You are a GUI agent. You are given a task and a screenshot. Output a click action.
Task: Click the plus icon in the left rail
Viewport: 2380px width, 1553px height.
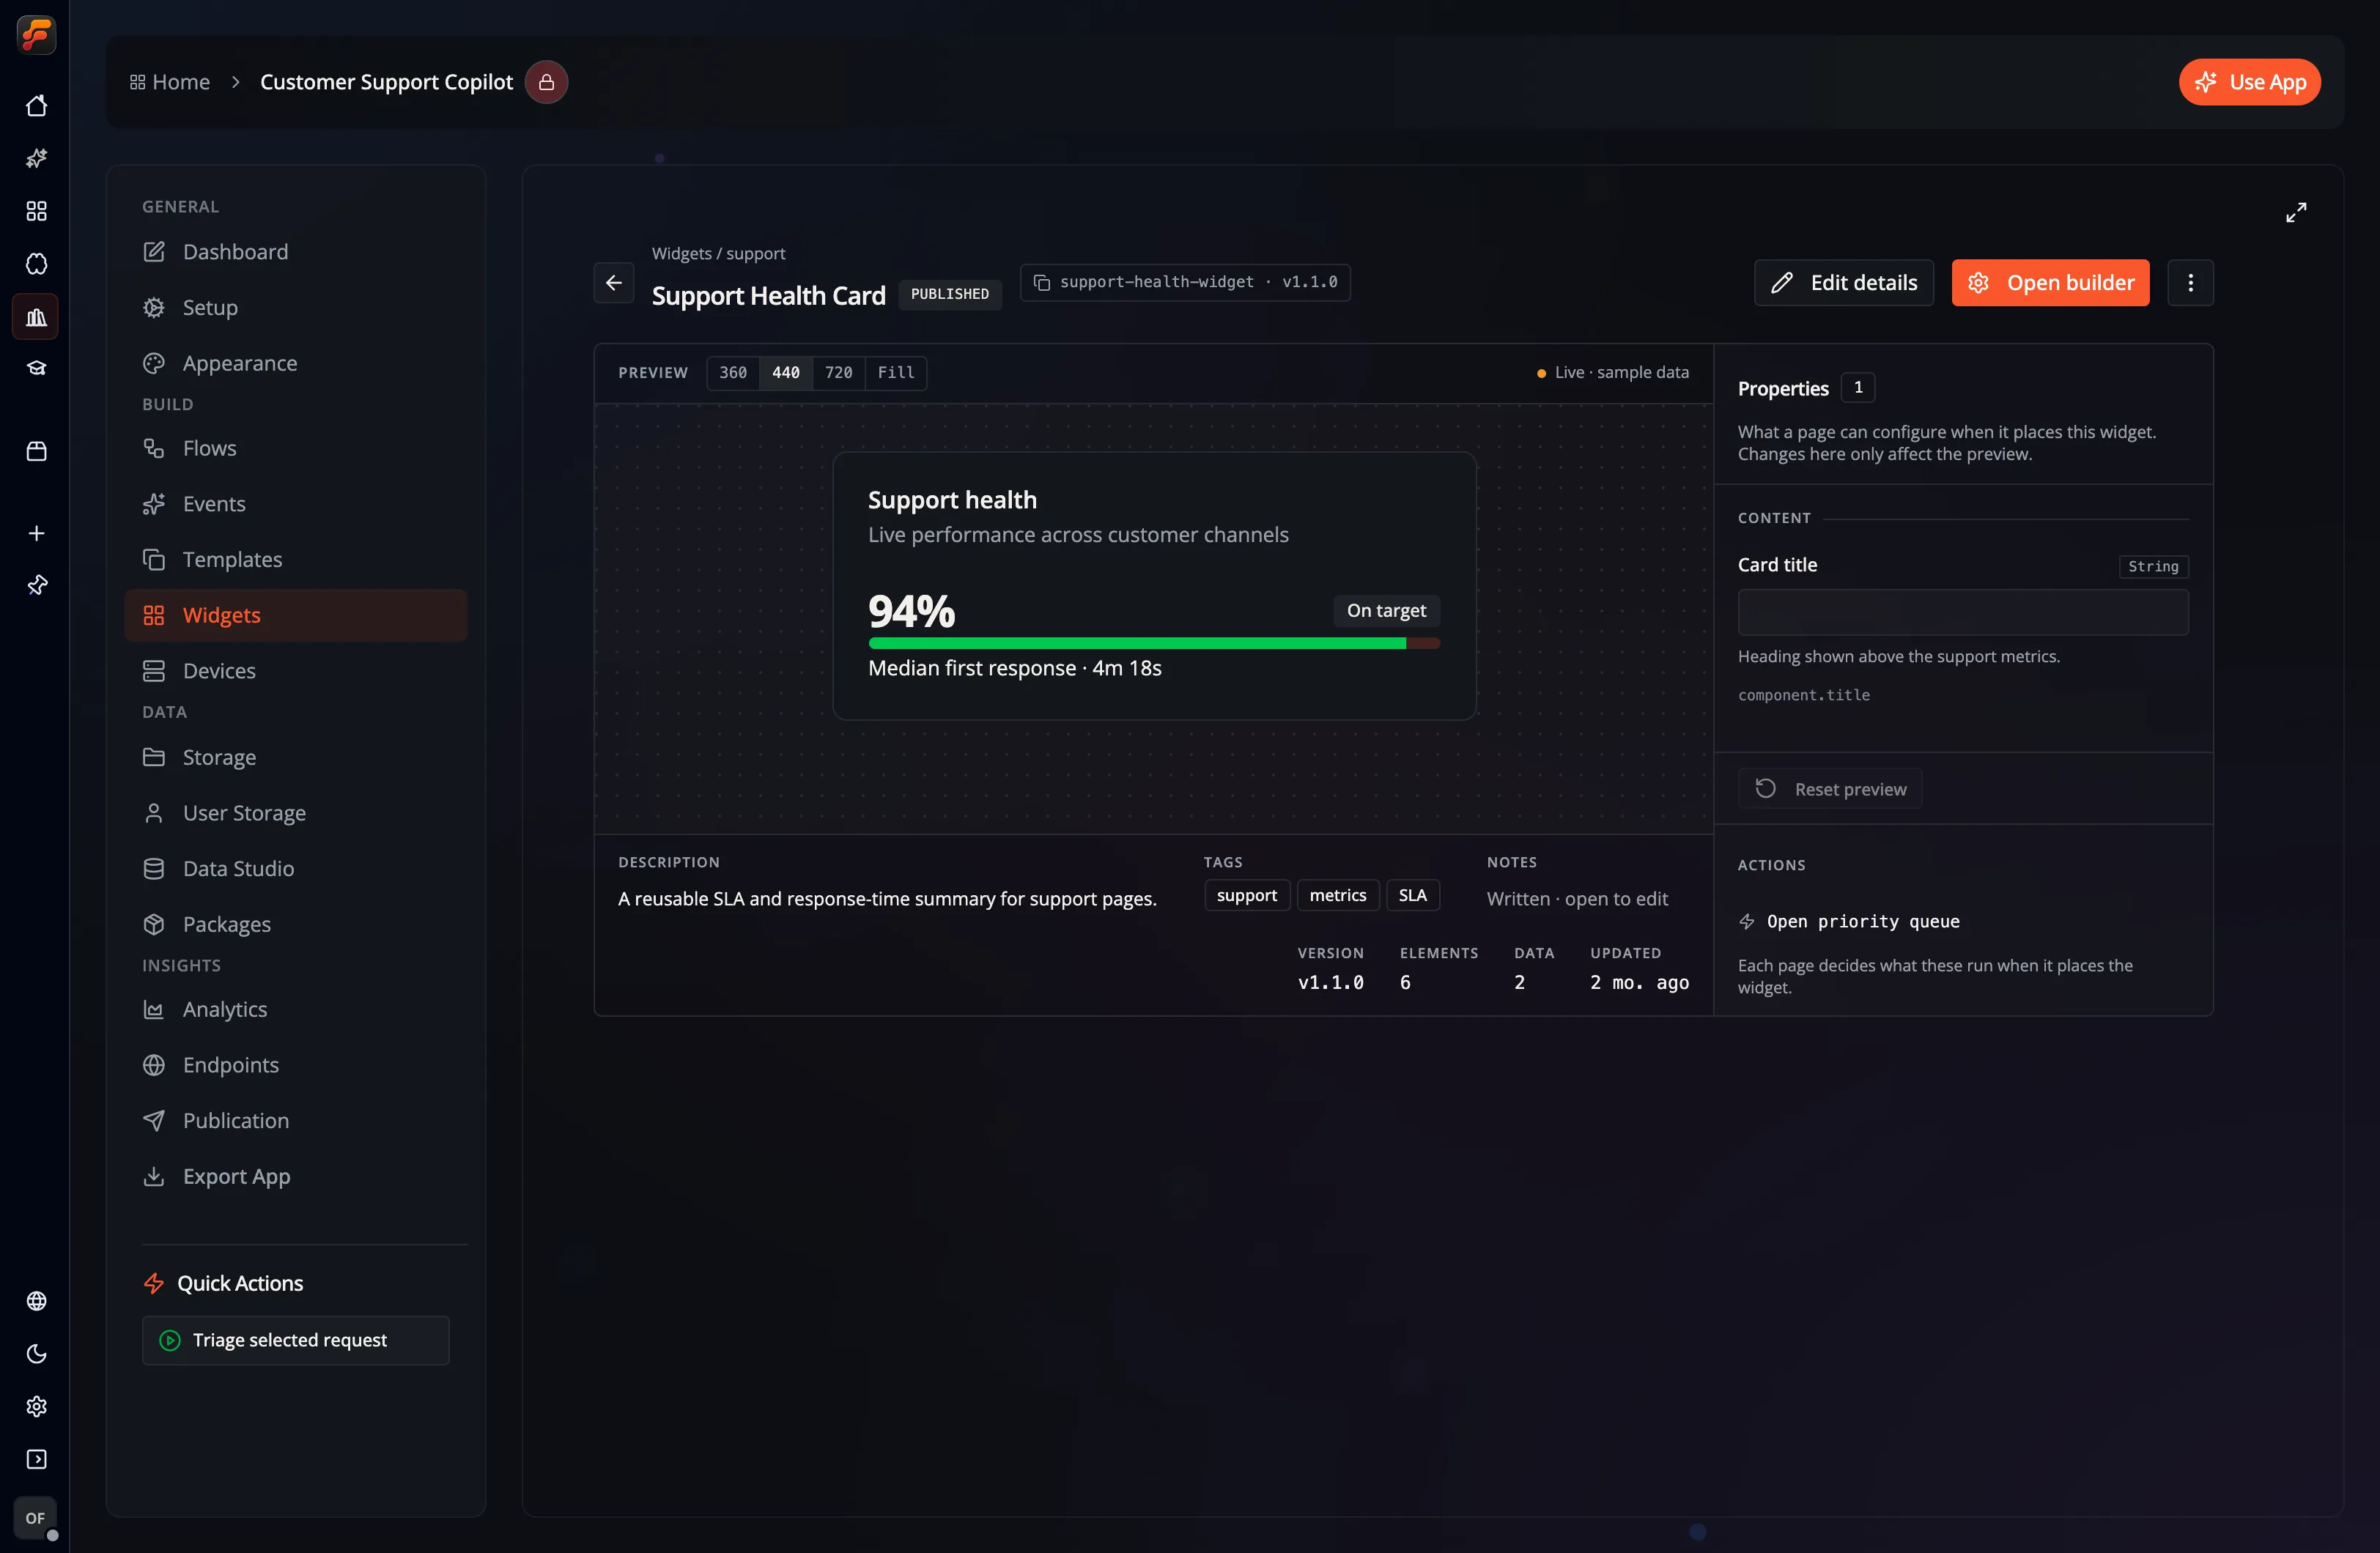point(36,533)
